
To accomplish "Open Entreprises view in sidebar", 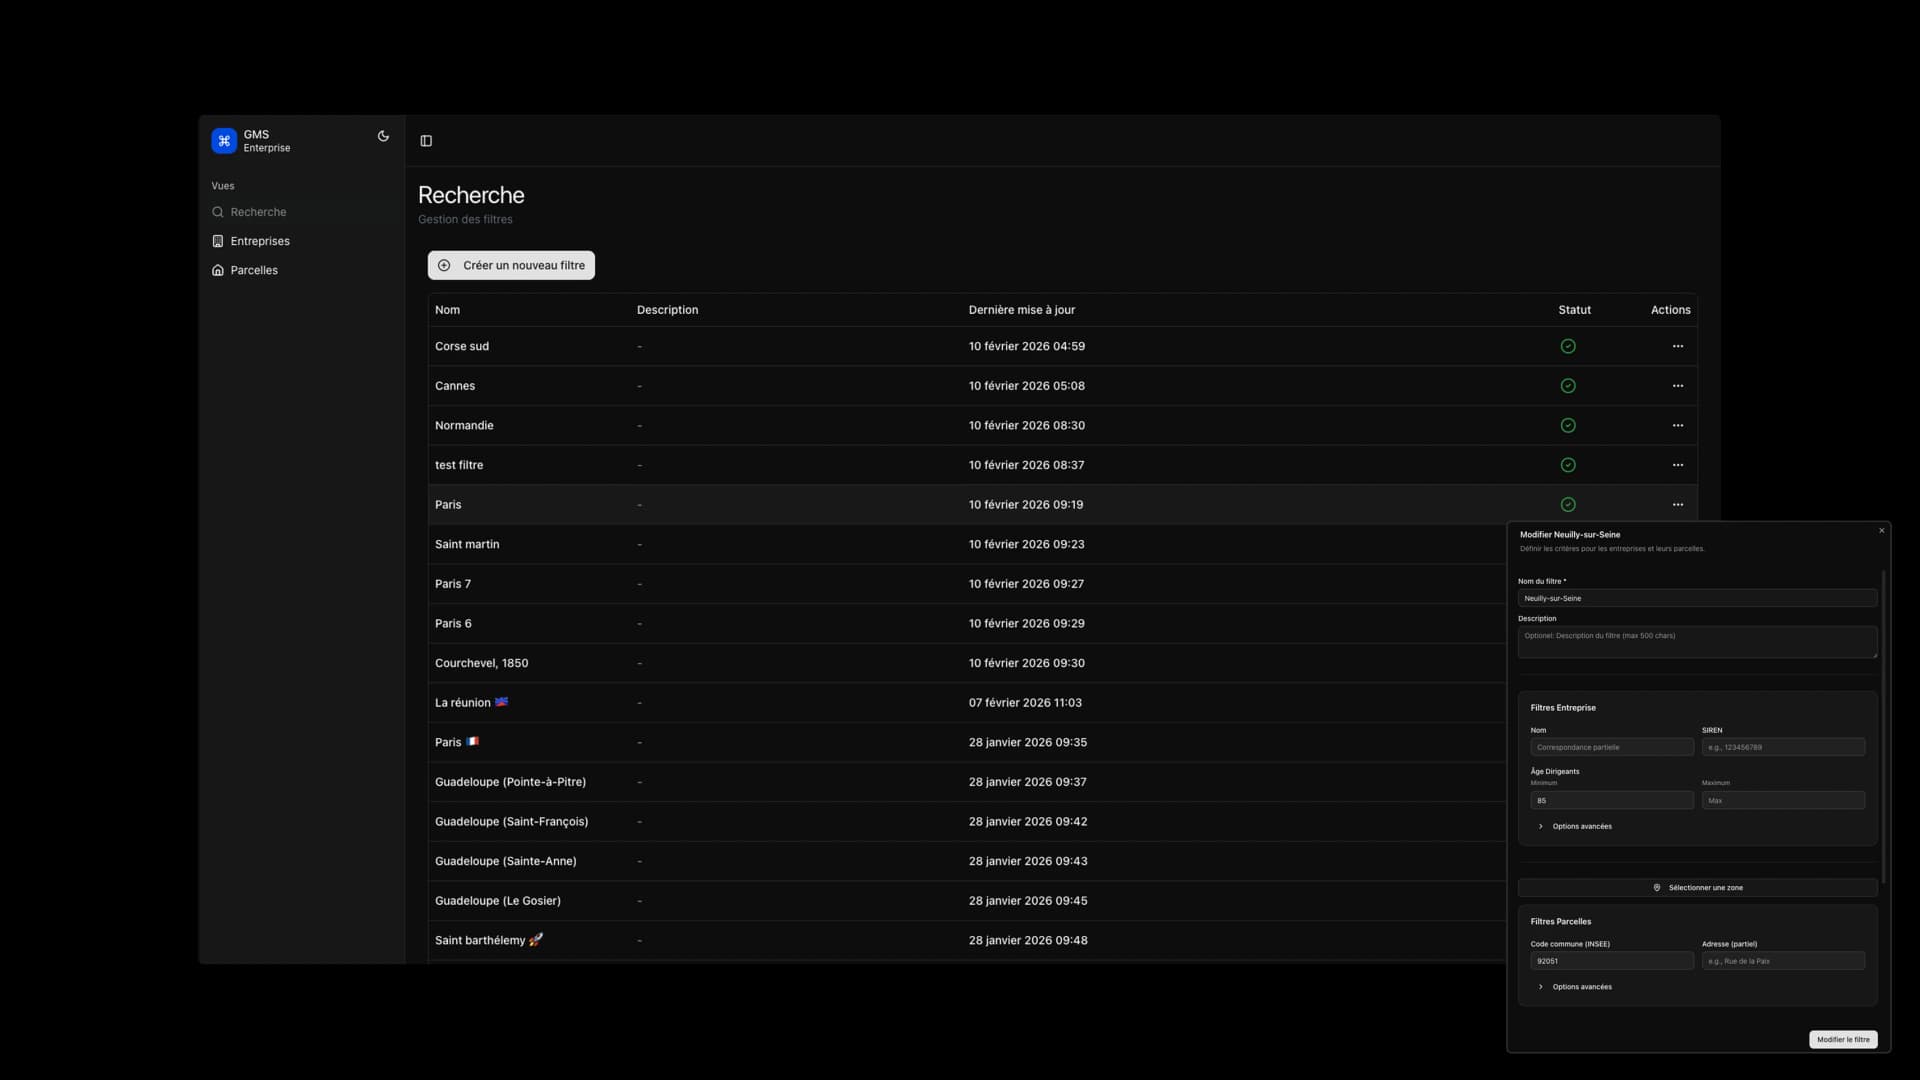I will click(x=259, y=241).
